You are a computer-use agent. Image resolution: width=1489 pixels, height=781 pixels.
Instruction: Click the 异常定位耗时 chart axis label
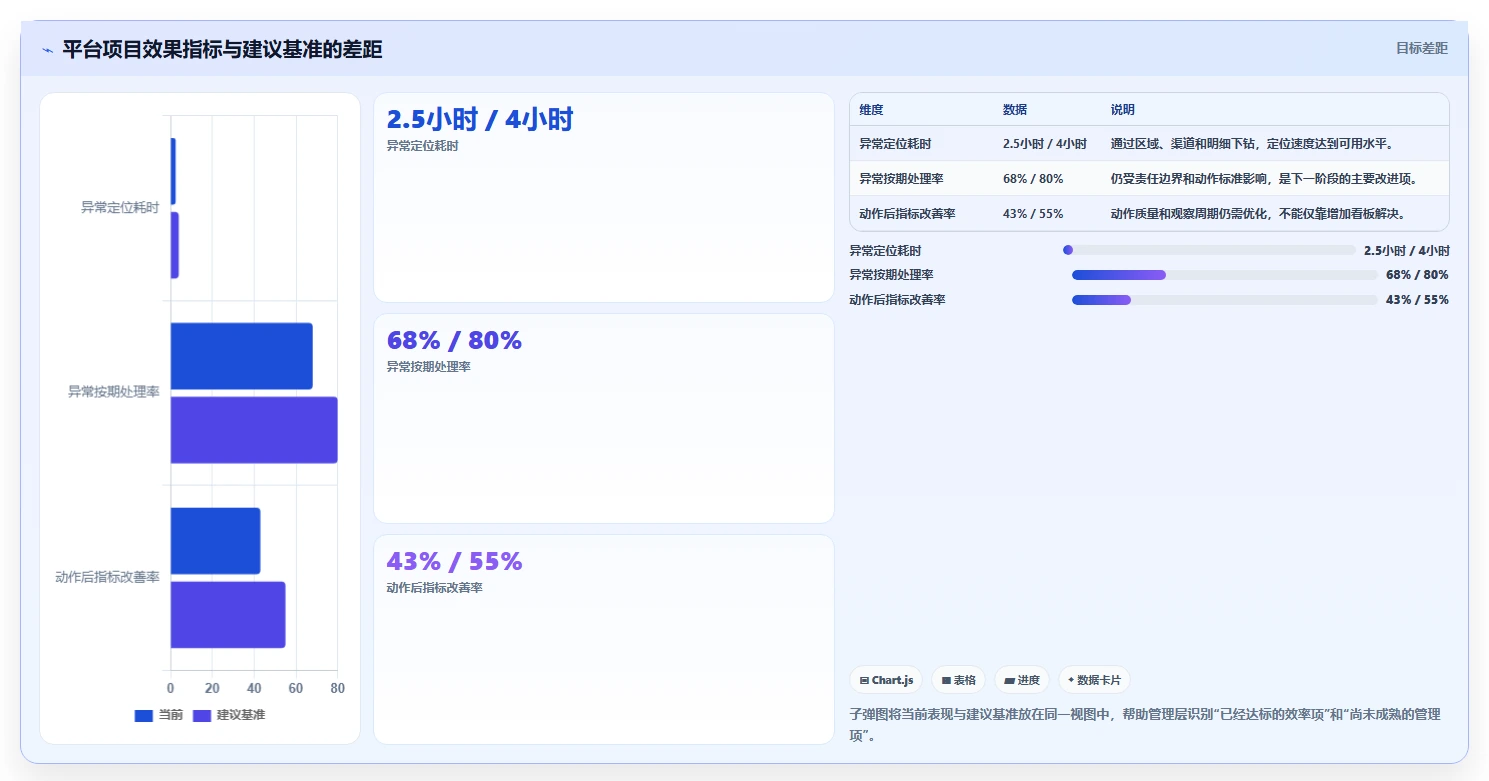[x=120, y=208]
